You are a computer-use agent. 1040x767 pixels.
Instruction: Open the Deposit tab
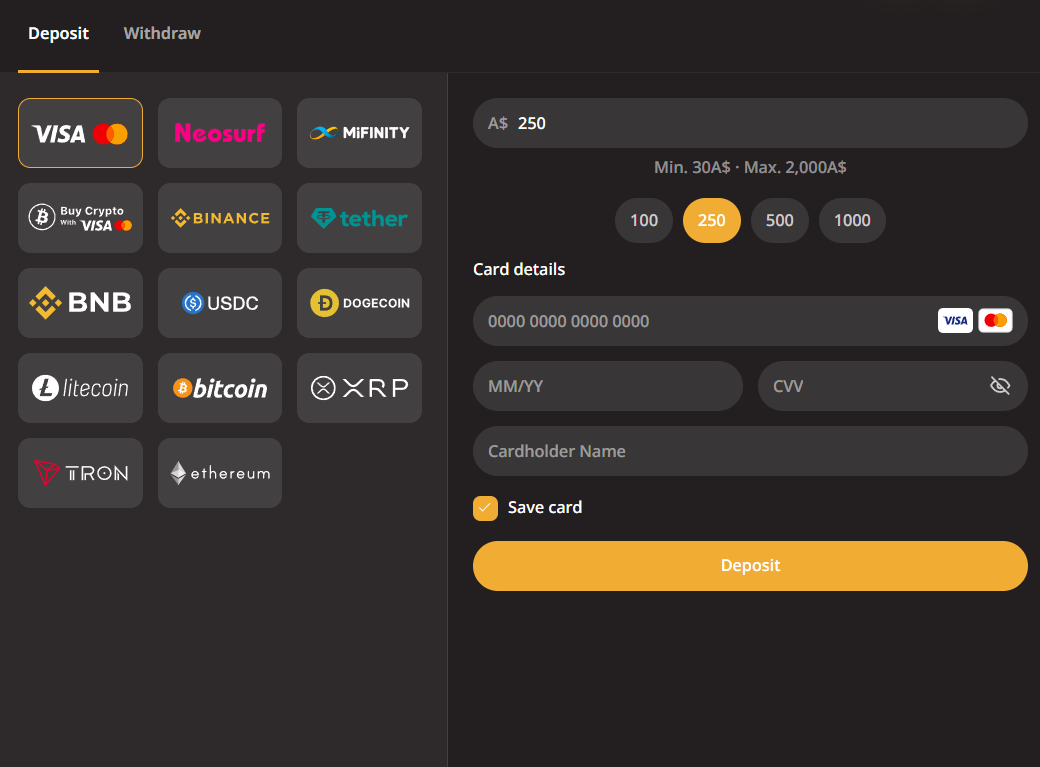(58, 33)
